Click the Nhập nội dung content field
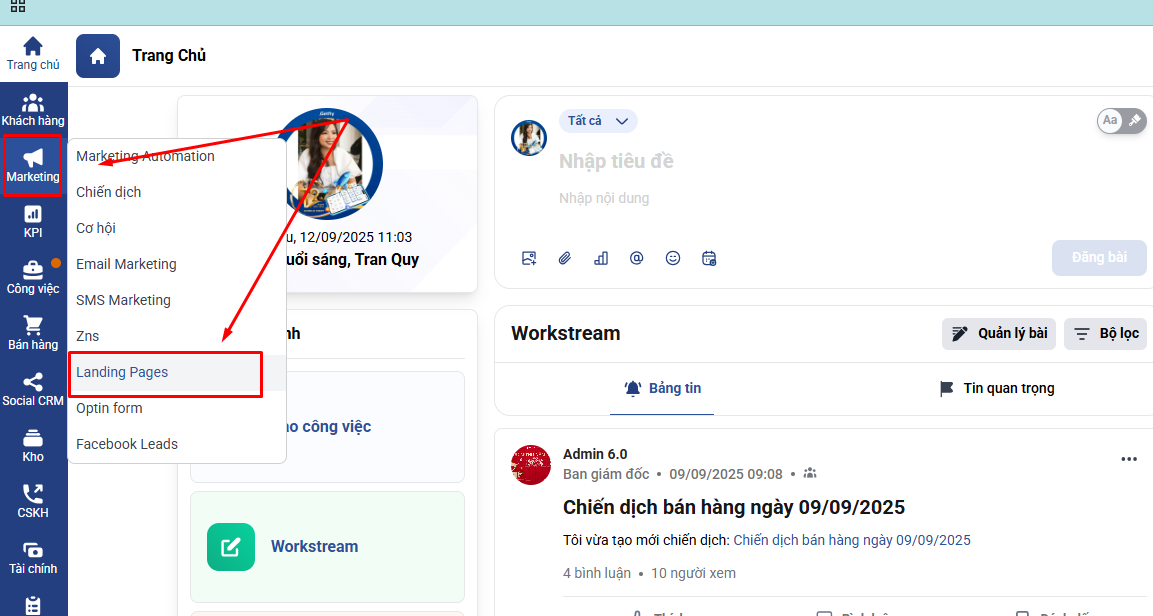 604,198
